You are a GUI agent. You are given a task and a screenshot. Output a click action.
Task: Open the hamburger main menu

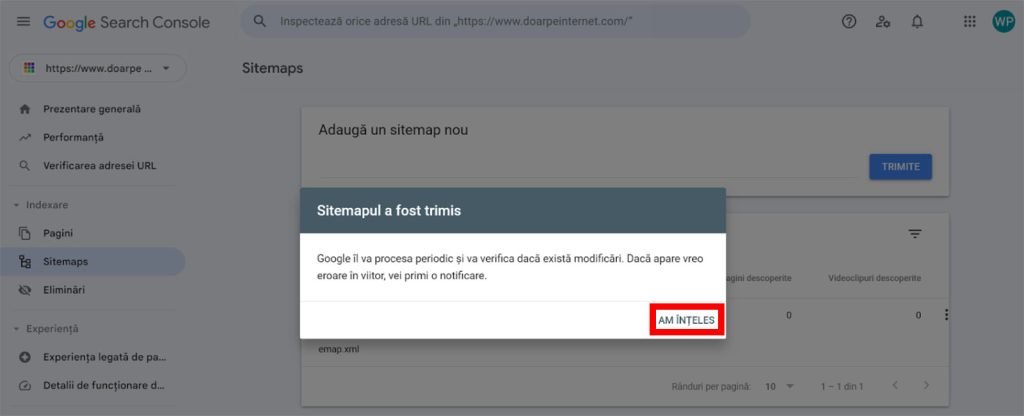point(23,22)
